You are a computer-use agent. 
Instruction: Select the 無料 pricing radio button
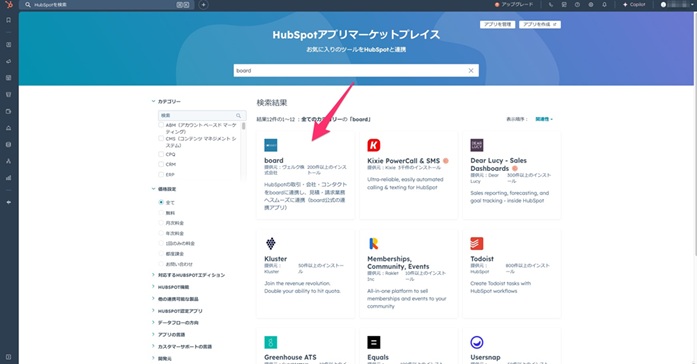coord(161,213)
